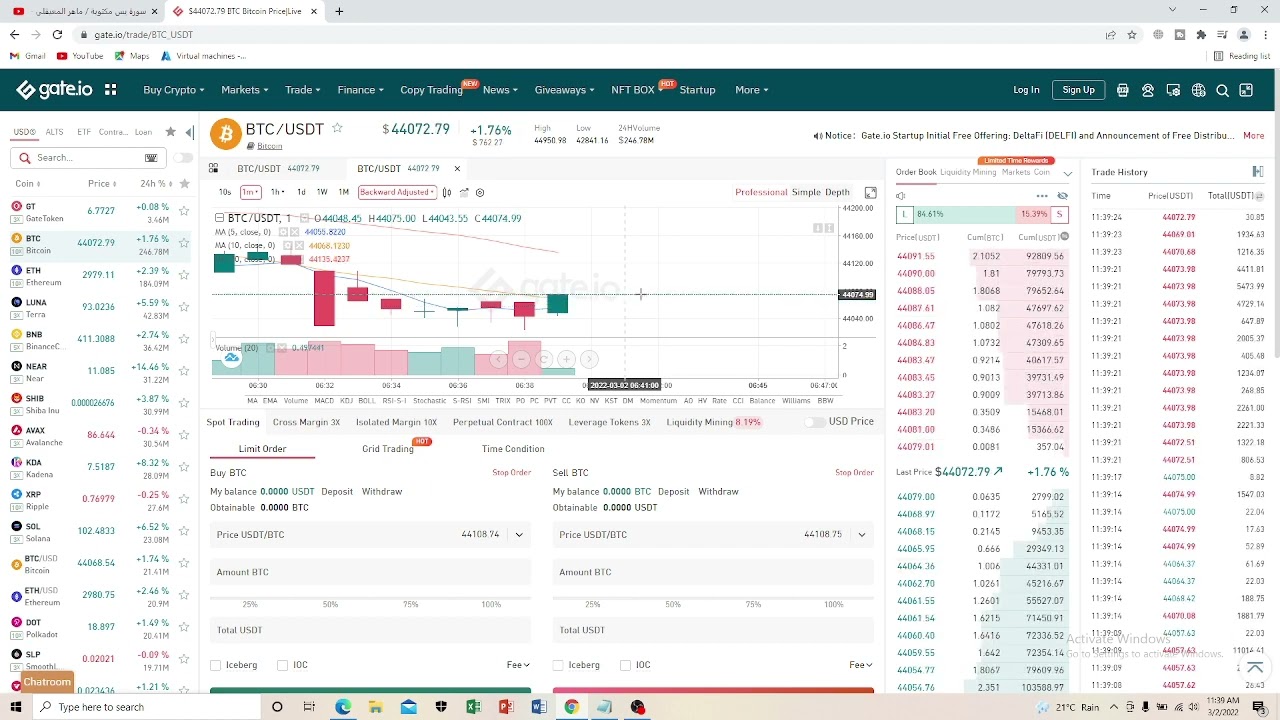Click the order book sound icon

pos(901,196)
